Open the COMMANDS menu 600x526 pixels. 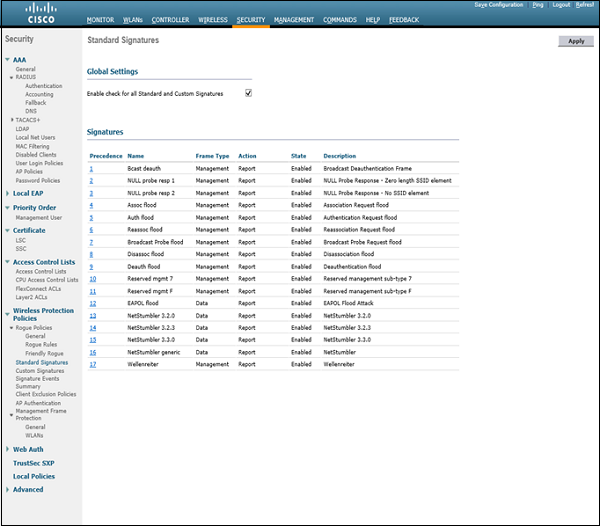click(x=340, y=20)
